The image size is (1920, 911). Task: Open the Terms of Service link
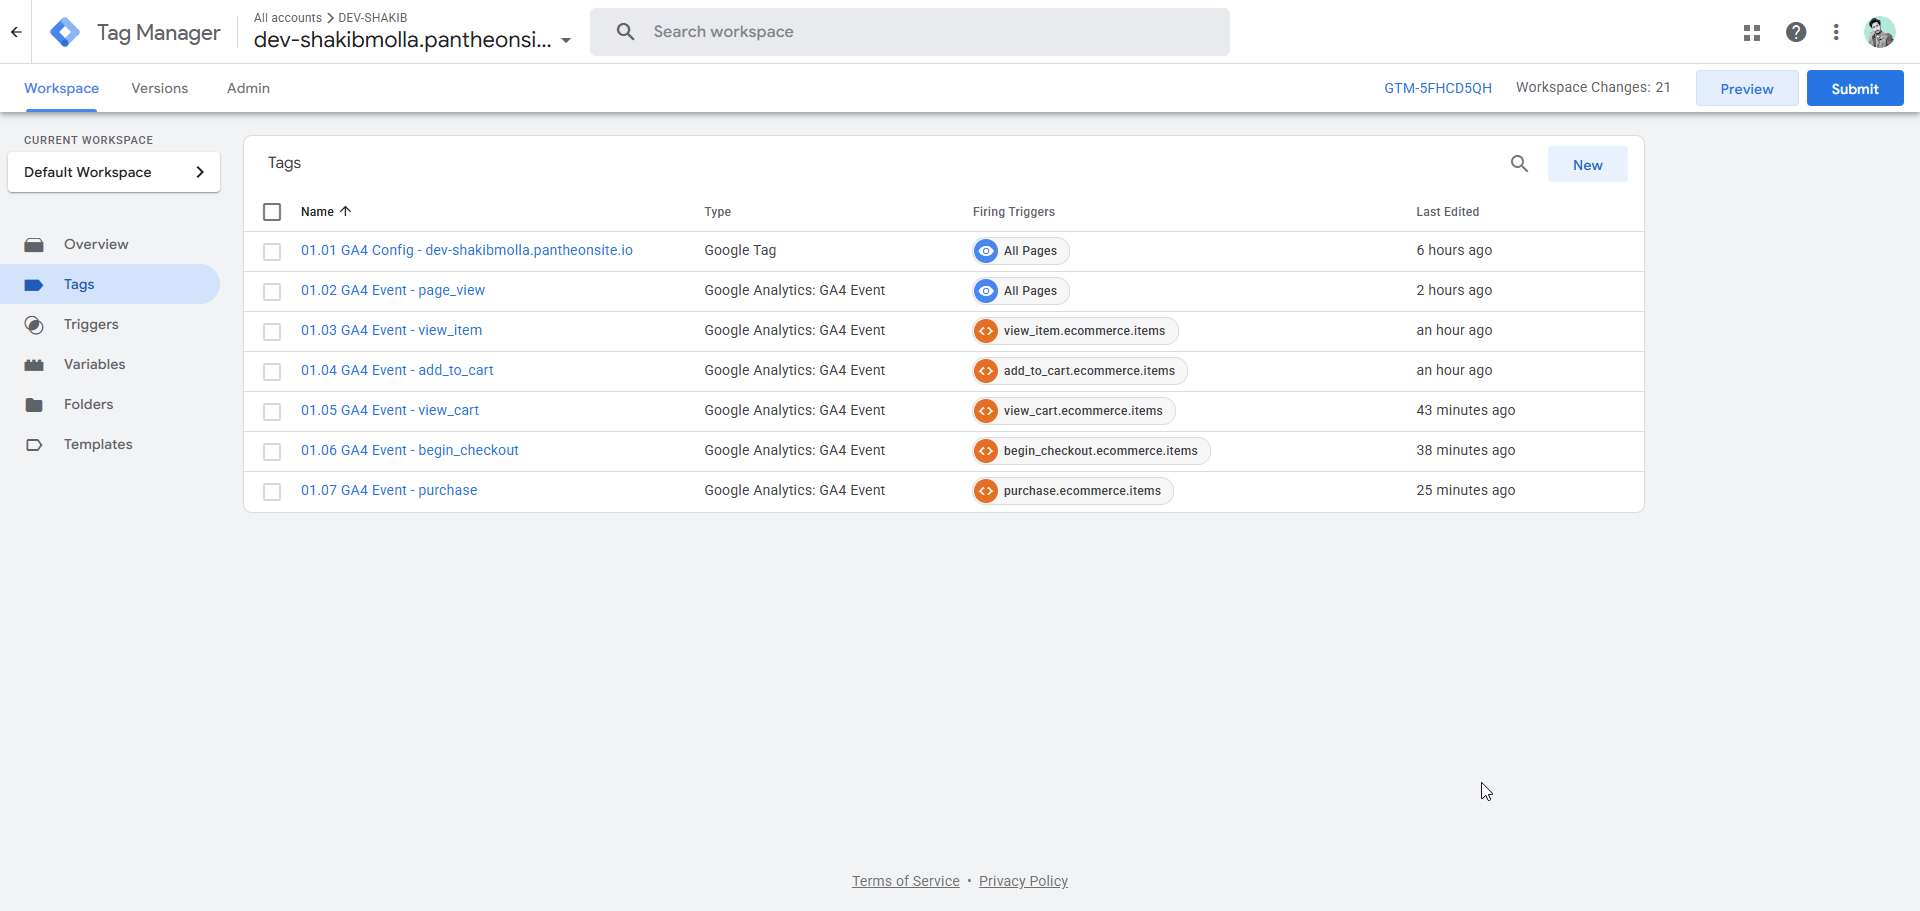coord(906,881)
